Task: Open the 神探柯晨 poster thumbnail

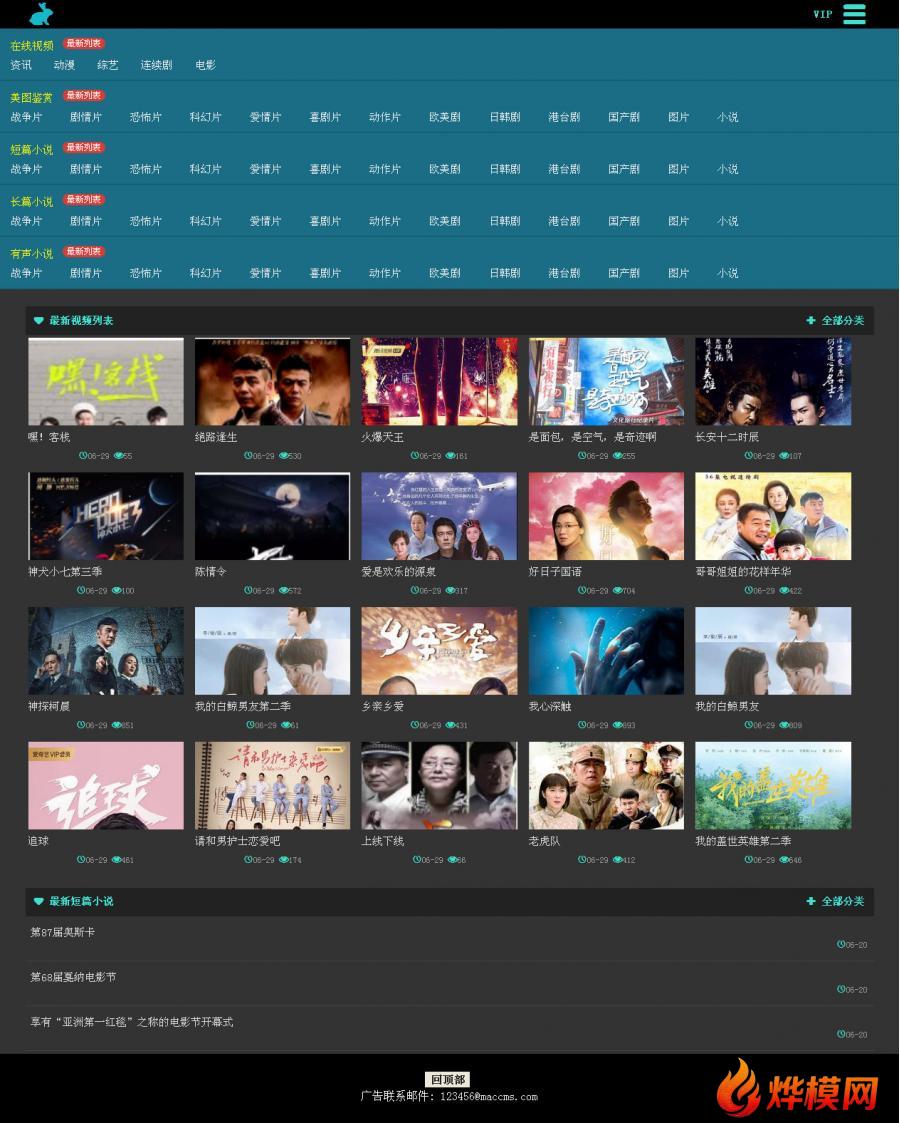Action: (106, 651)
